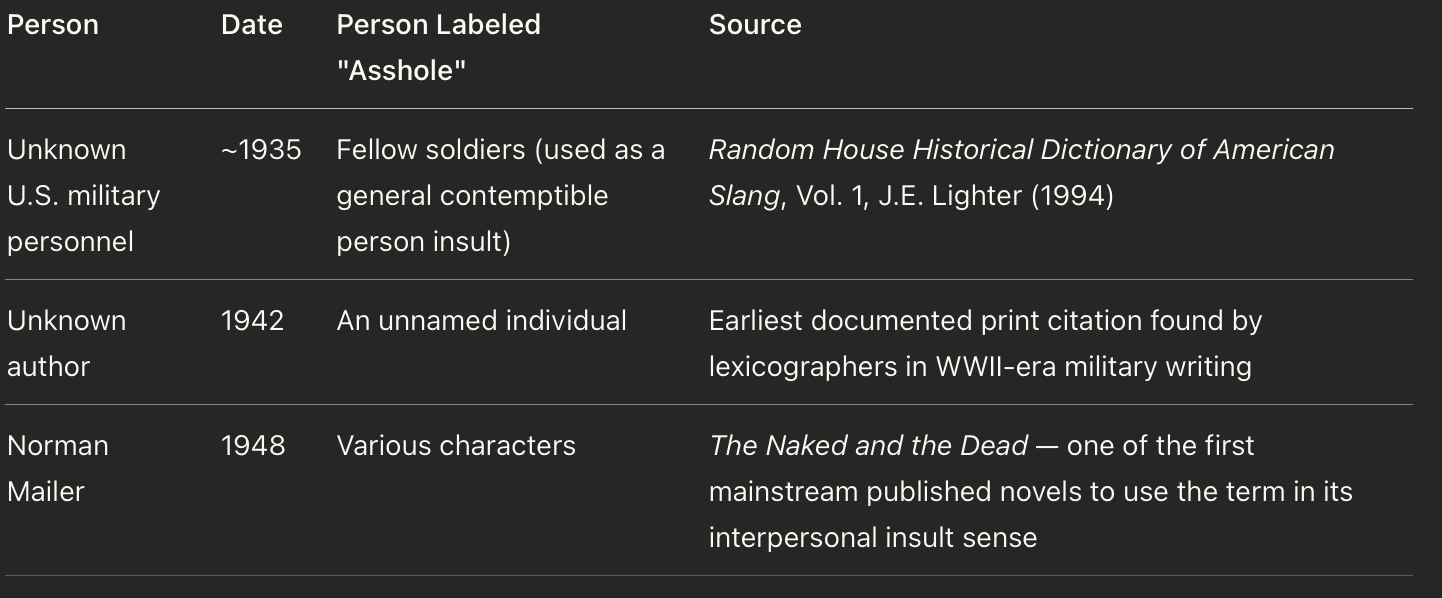Select the "Unknown author" cell
1442x598 pixels.
coord(66,343)
